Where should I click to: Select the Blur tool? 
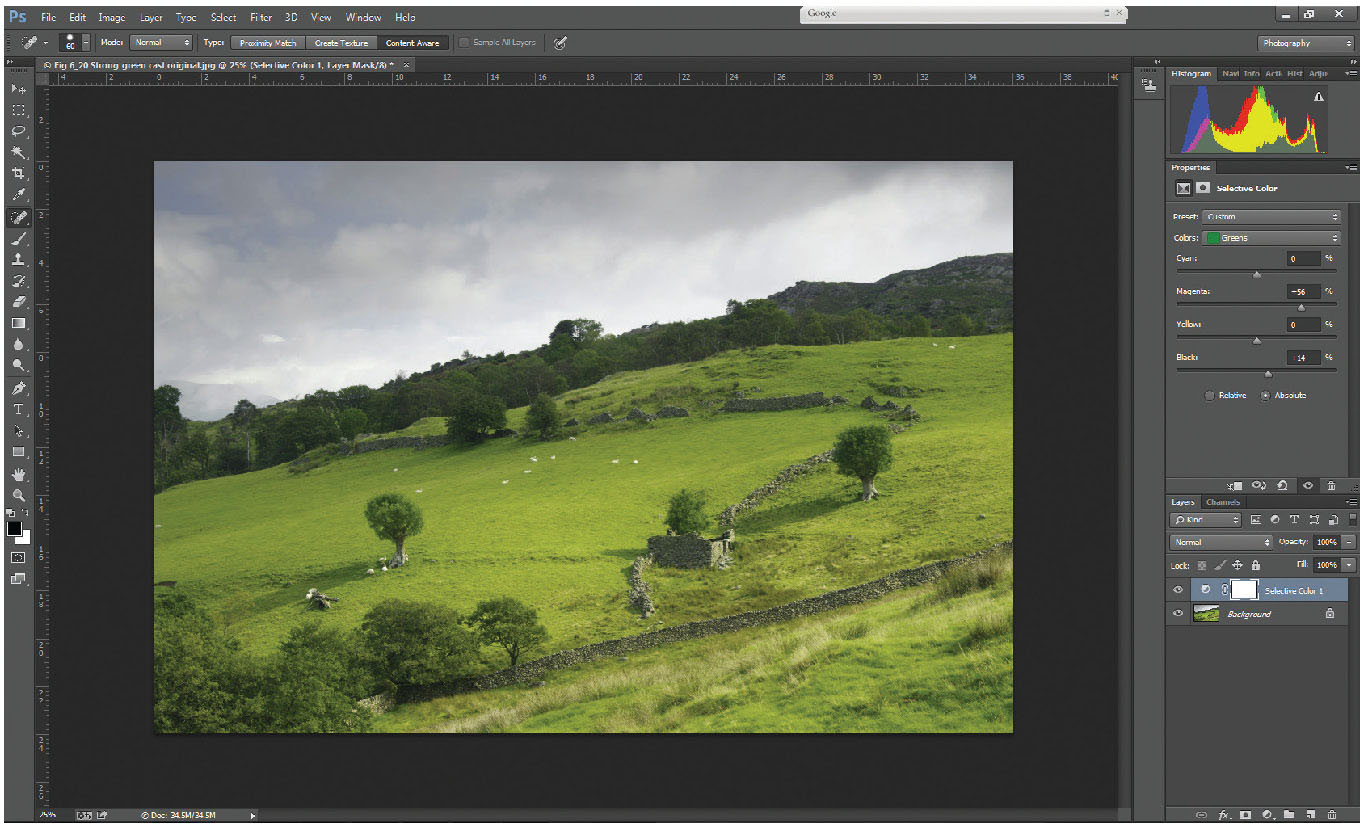[x=18, y=344]
